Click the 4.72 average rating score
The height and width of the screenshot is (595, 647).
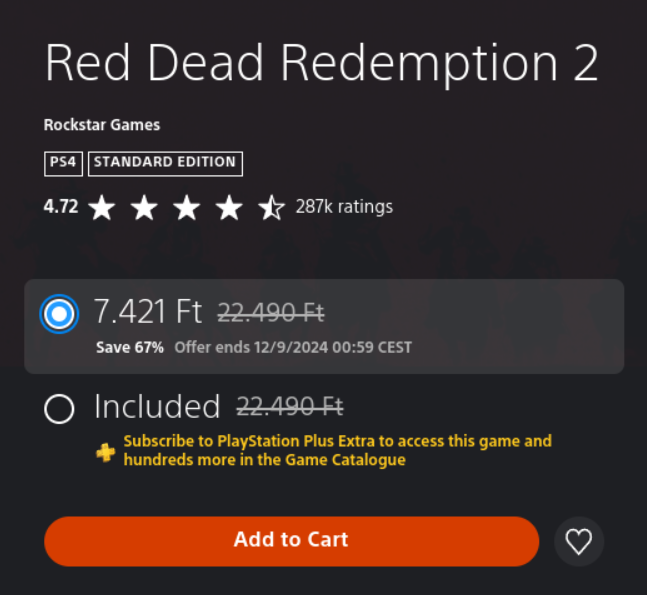click(x=61, y=207)
